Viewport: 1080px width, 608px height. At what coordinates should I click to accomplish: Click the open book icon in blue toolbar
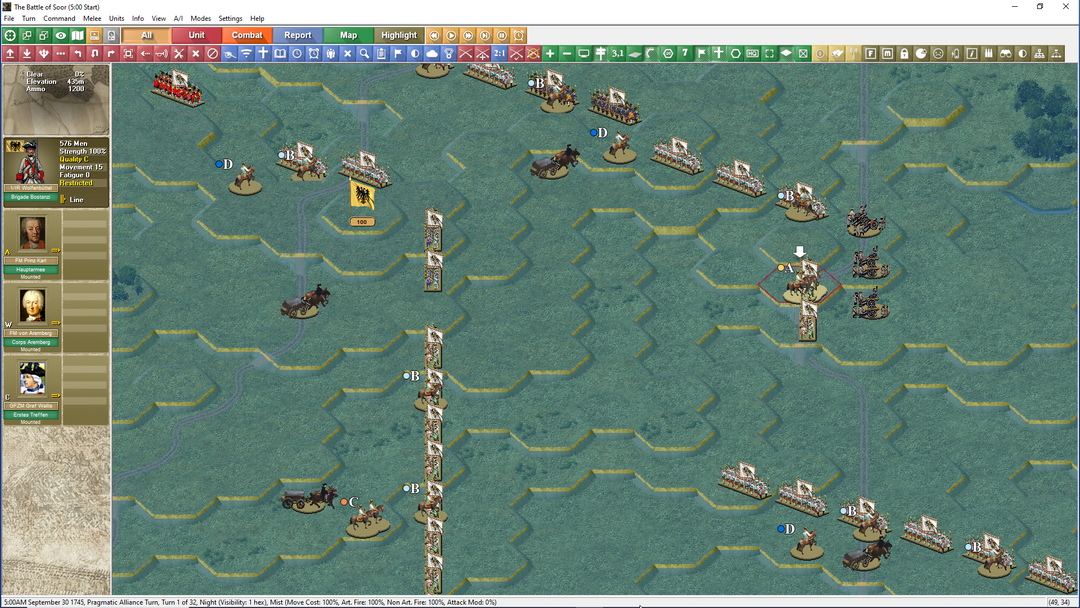tap(280, 53)
